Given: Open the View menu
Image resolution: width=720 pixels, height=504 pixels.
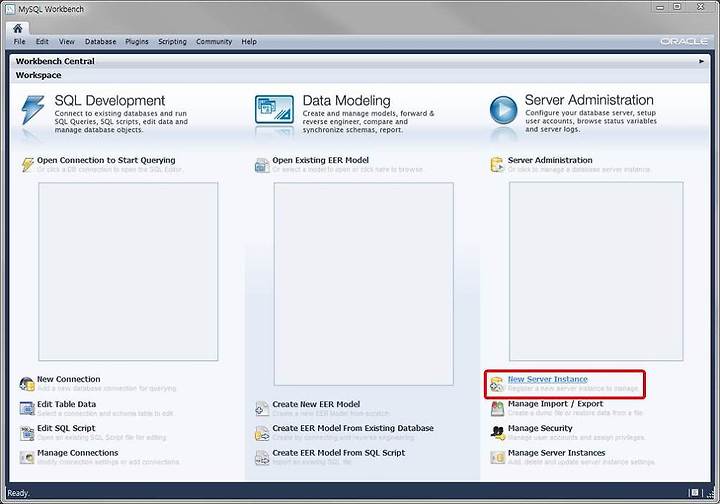Looking at the screenshot, I should click(67, 41).
